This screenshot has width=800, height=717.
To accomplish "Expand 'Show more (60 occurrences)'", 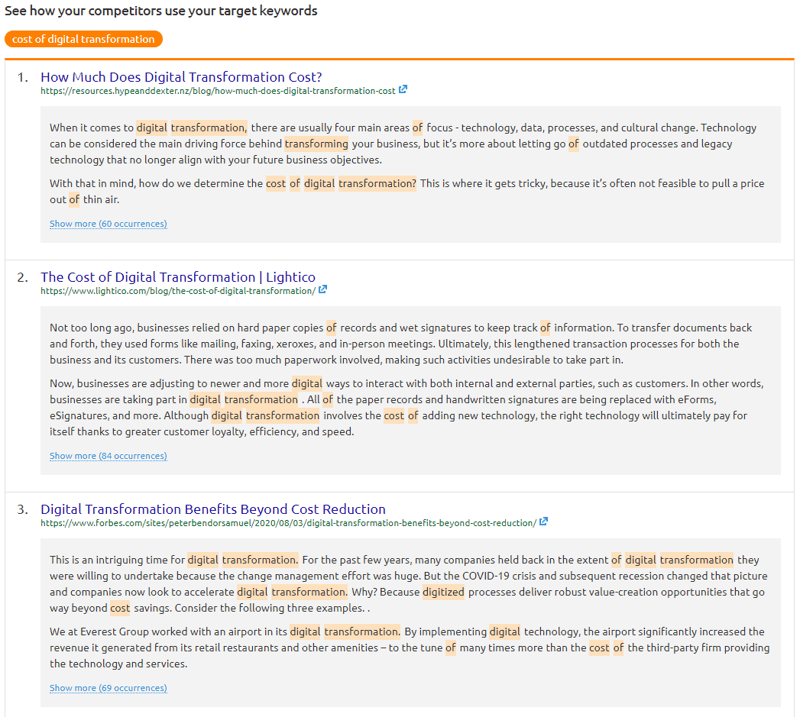I will (x=108, y=224).
